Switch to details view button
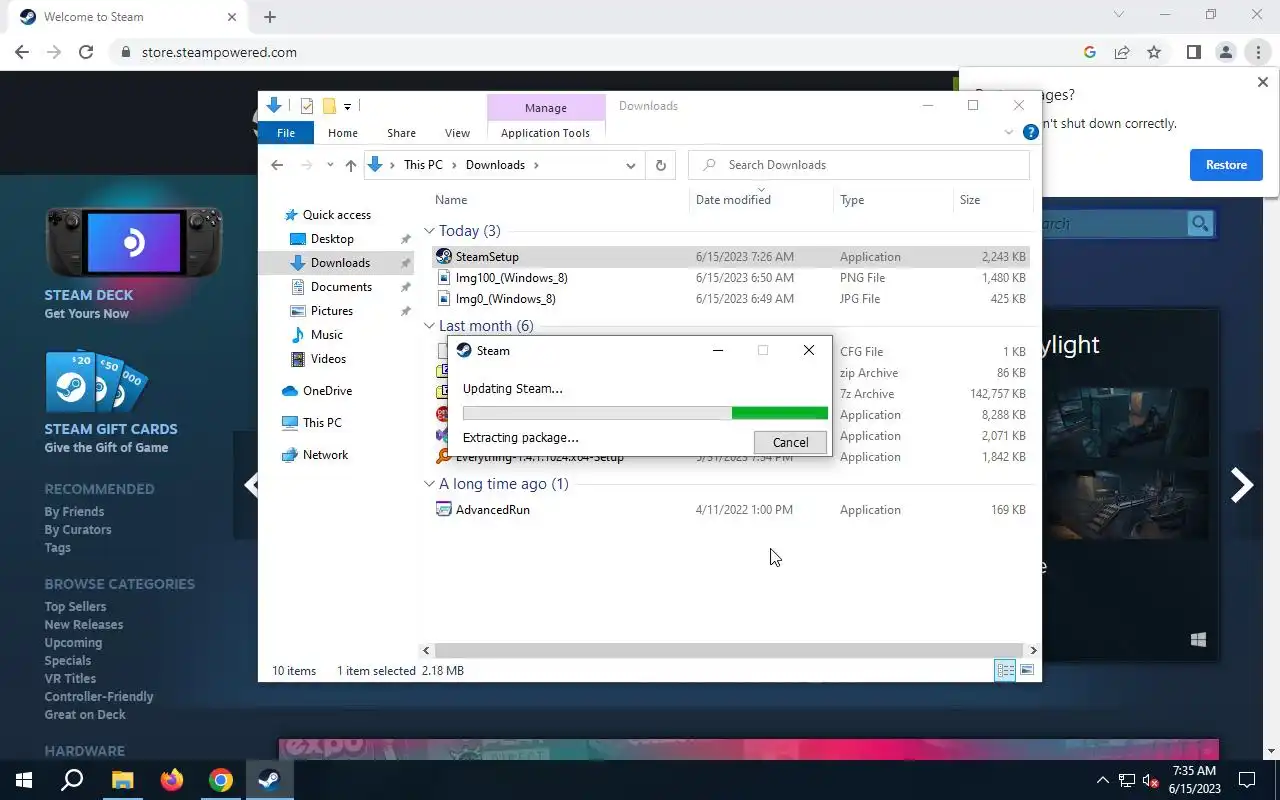 [x=1005, y=671]
